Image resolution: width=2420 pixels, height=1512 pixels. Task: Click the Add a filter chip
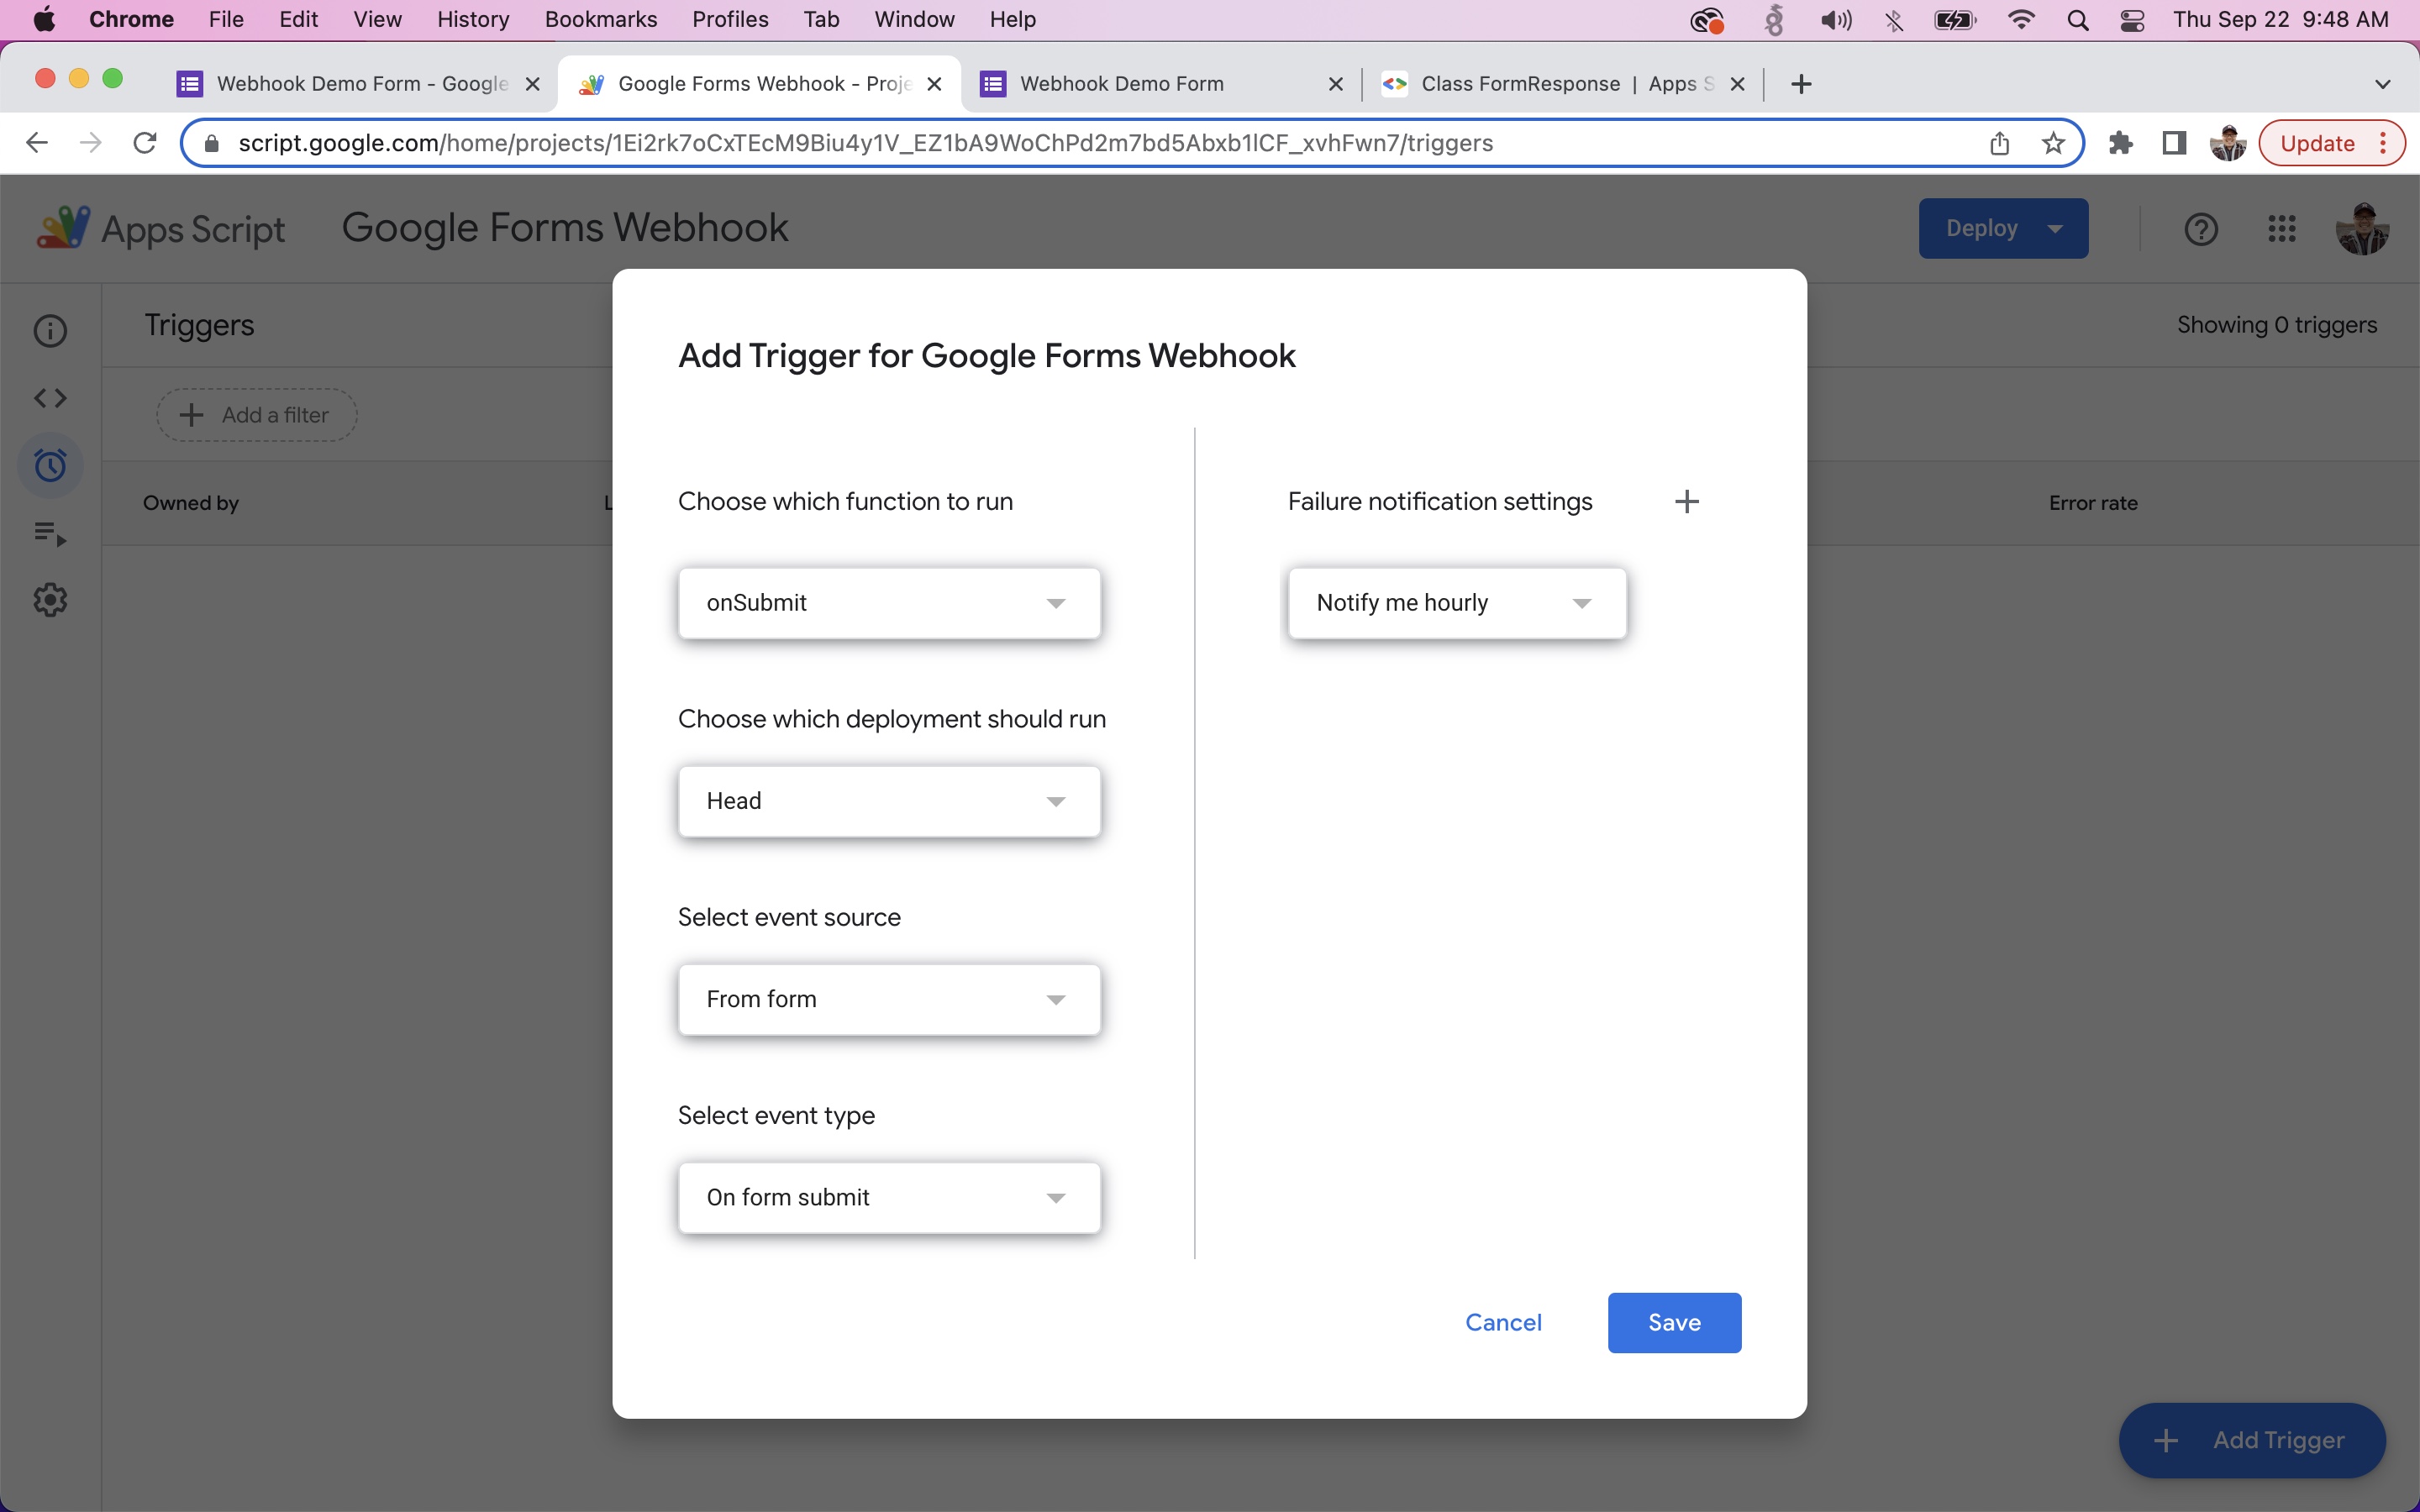pyautogui.click(x=256, y=415)
